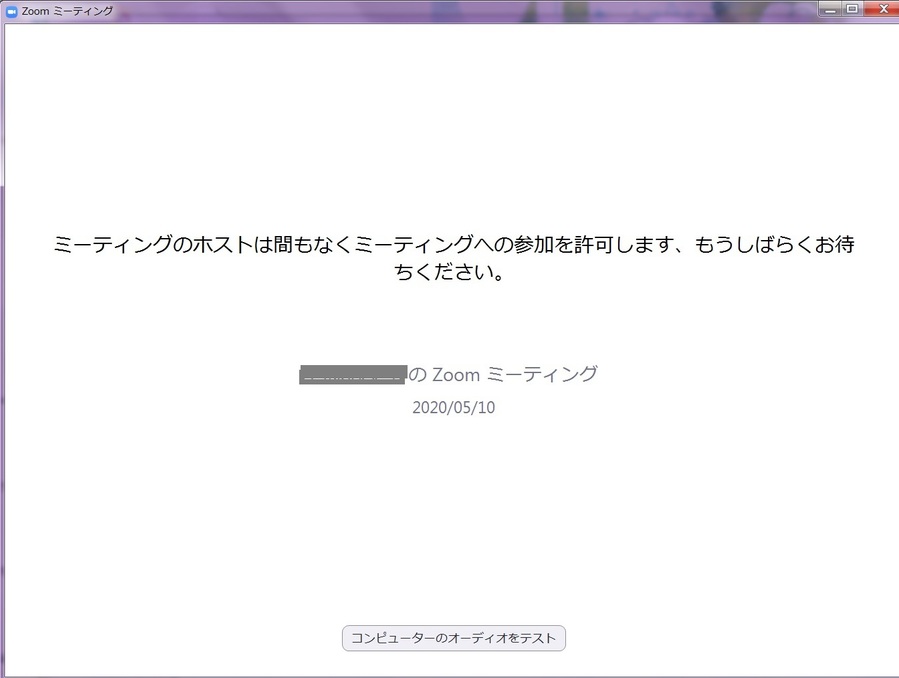Click the '間もなく' text in the waiting message
This screenshot has width=899, height=678.
point(310,246)
